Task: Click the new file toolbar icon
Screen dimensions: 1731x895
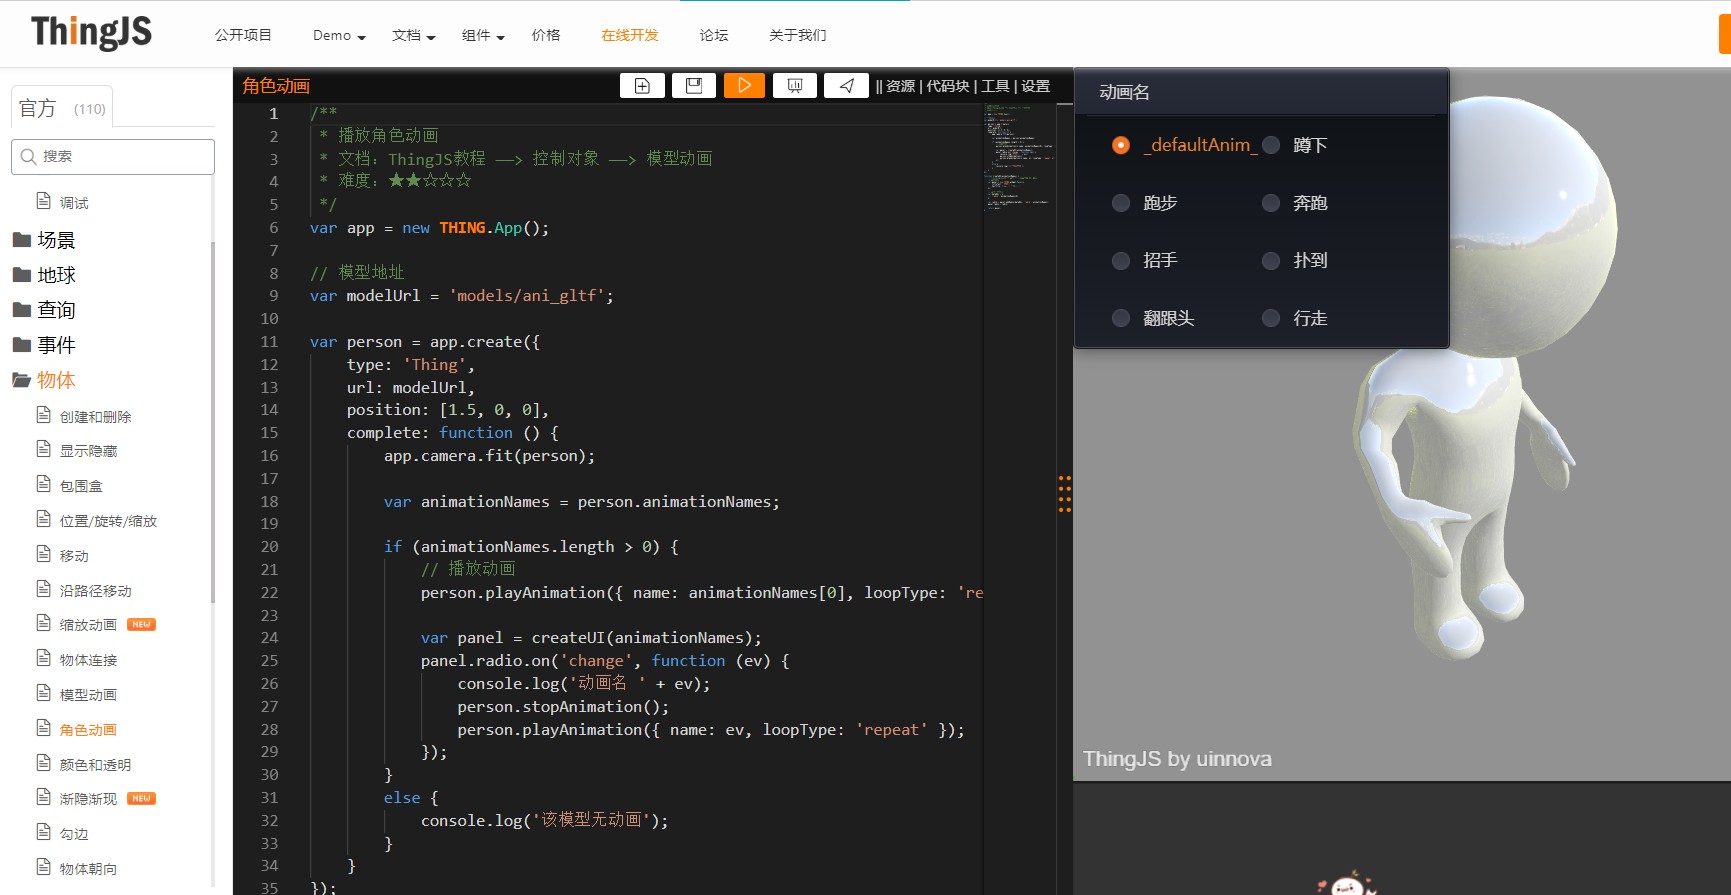Action: pyautogui.click(x=642, y=85)
